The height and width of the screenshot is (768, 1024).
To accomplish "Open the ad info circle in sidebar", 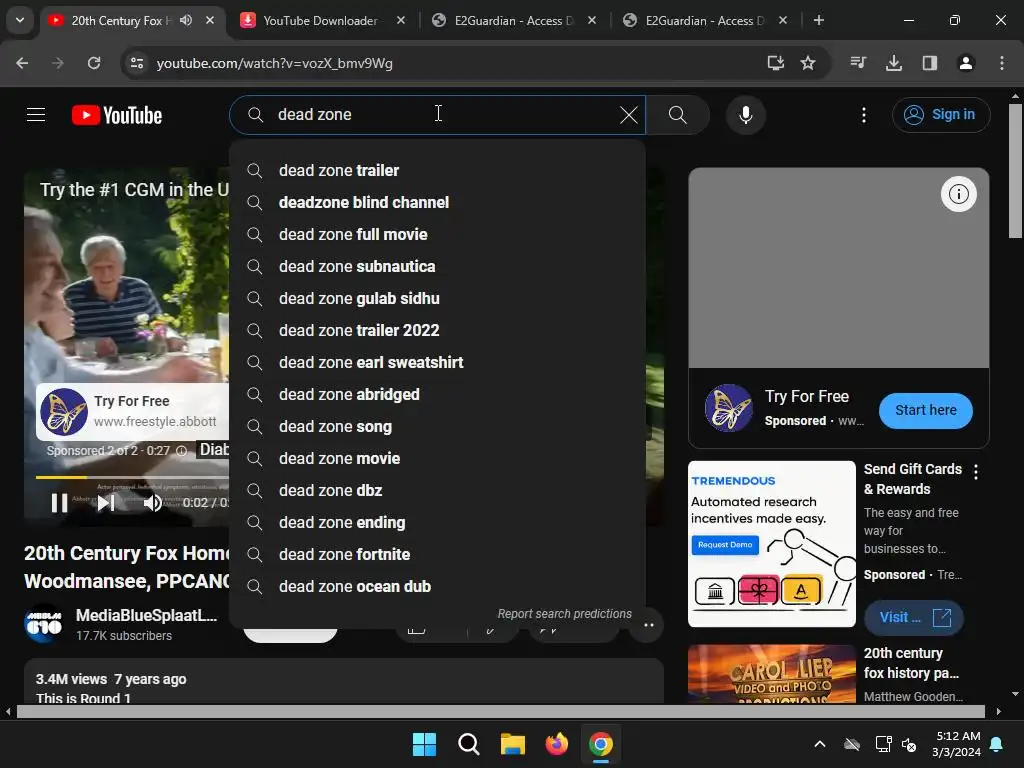I will (x=958, y=194).
